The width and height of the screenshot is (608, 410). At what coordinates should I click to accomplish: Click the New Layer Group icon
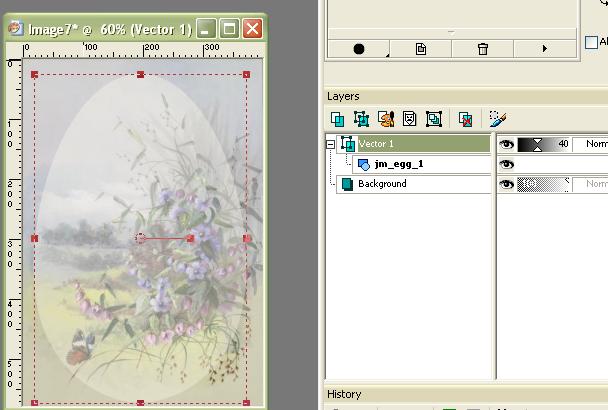434,119
